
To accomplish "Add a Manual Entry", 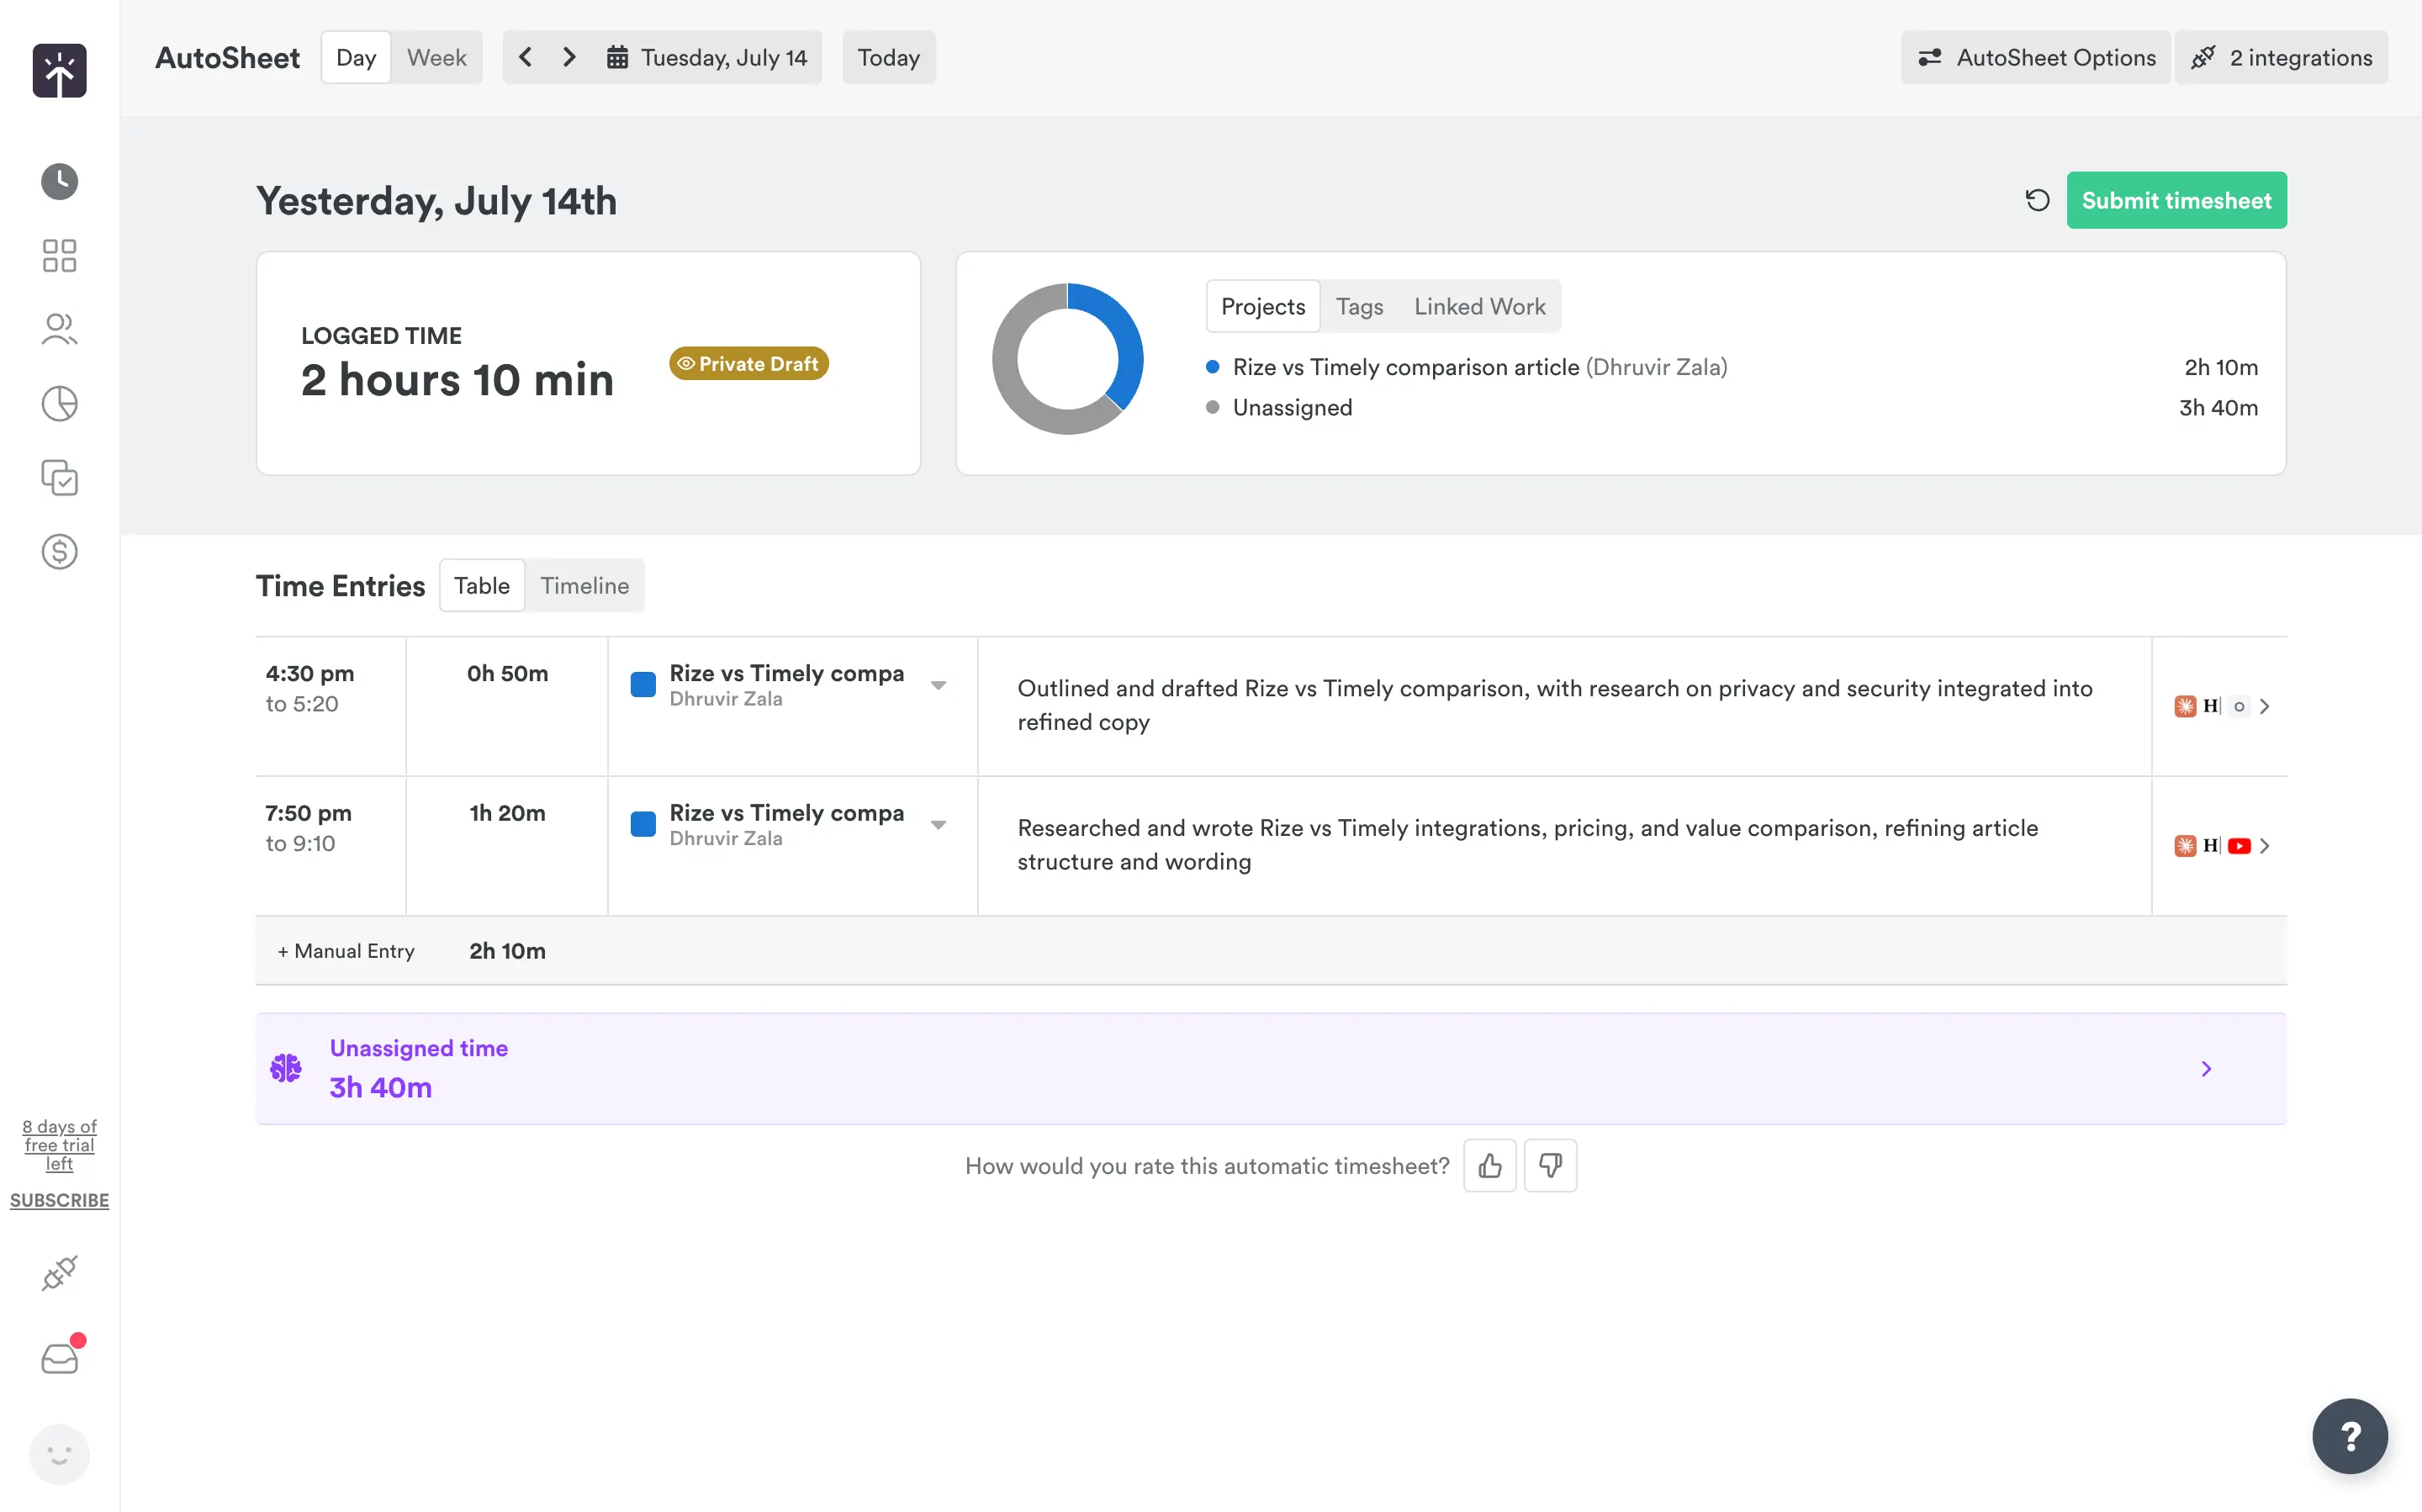I will coord(346,950).
